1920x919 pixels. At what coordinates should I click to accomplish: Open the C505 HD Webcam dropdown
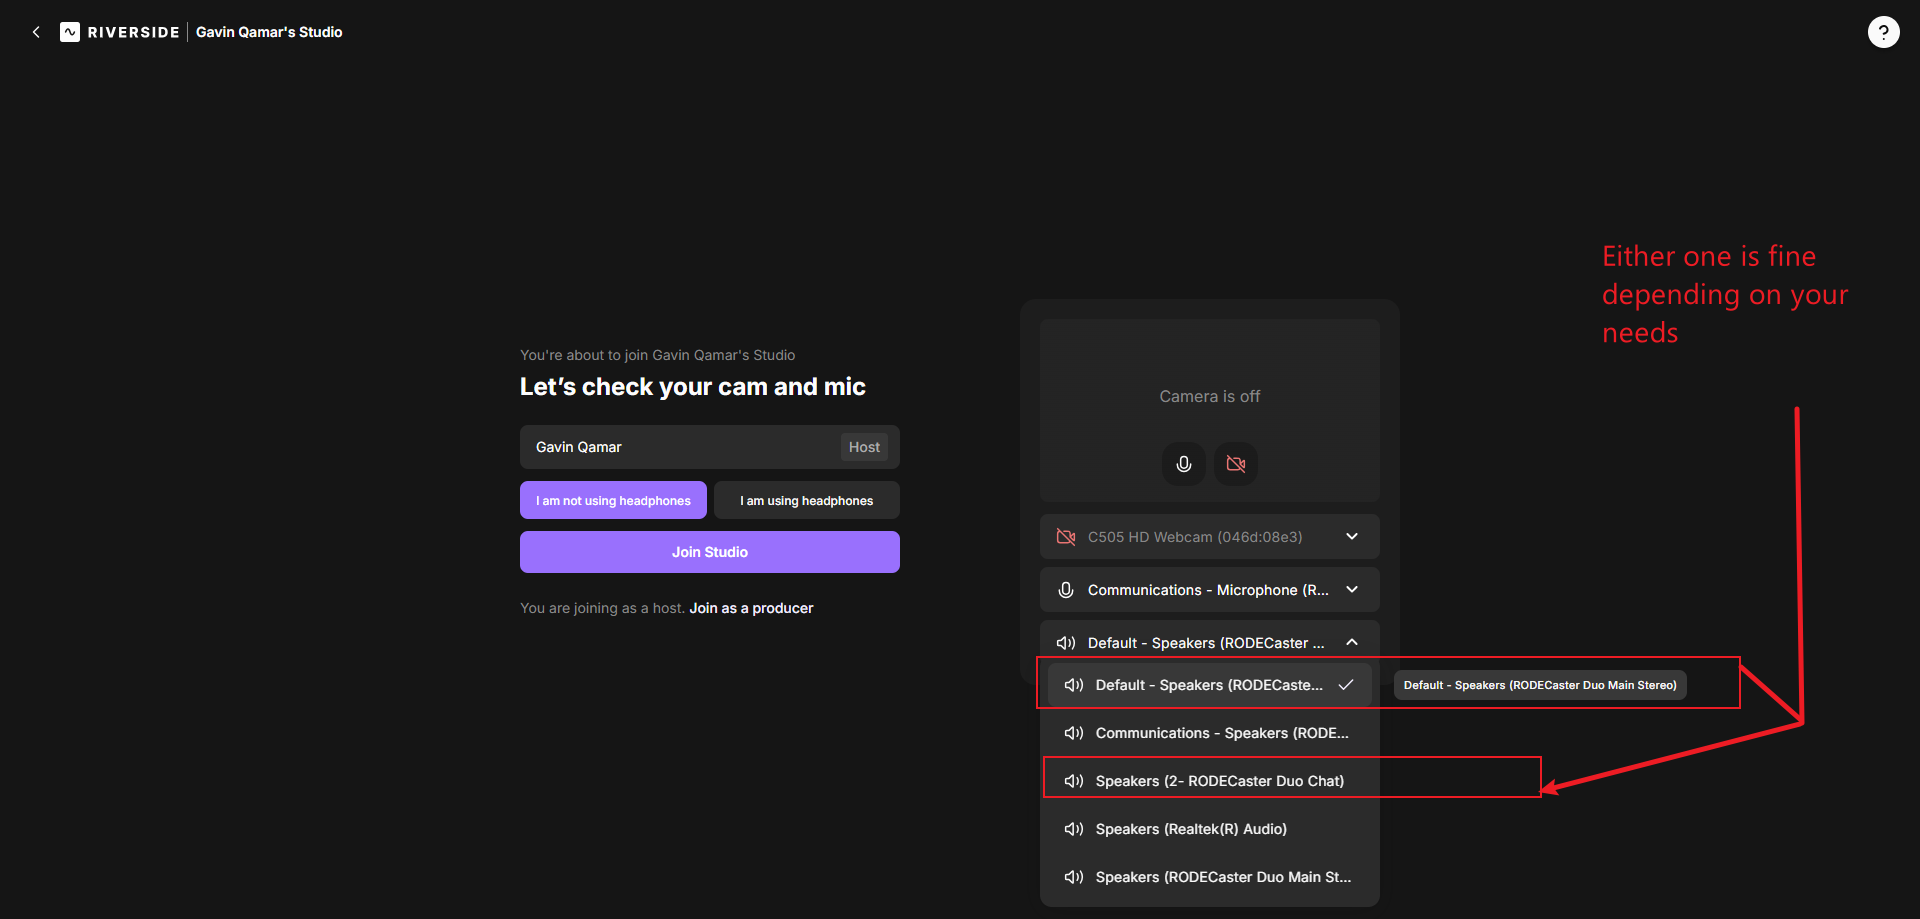(1210, 537)
